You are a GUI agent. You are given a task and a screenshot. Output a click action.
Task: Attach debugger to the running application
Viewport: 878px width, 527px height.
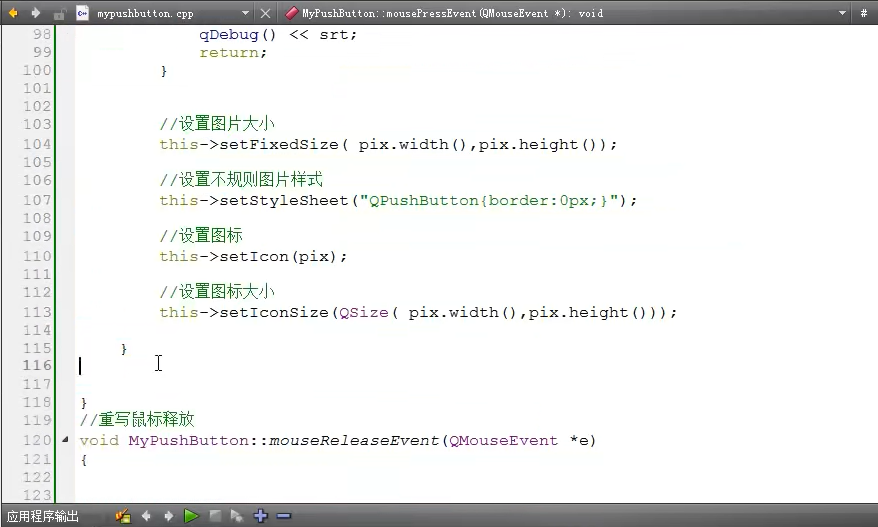(237, 516)
